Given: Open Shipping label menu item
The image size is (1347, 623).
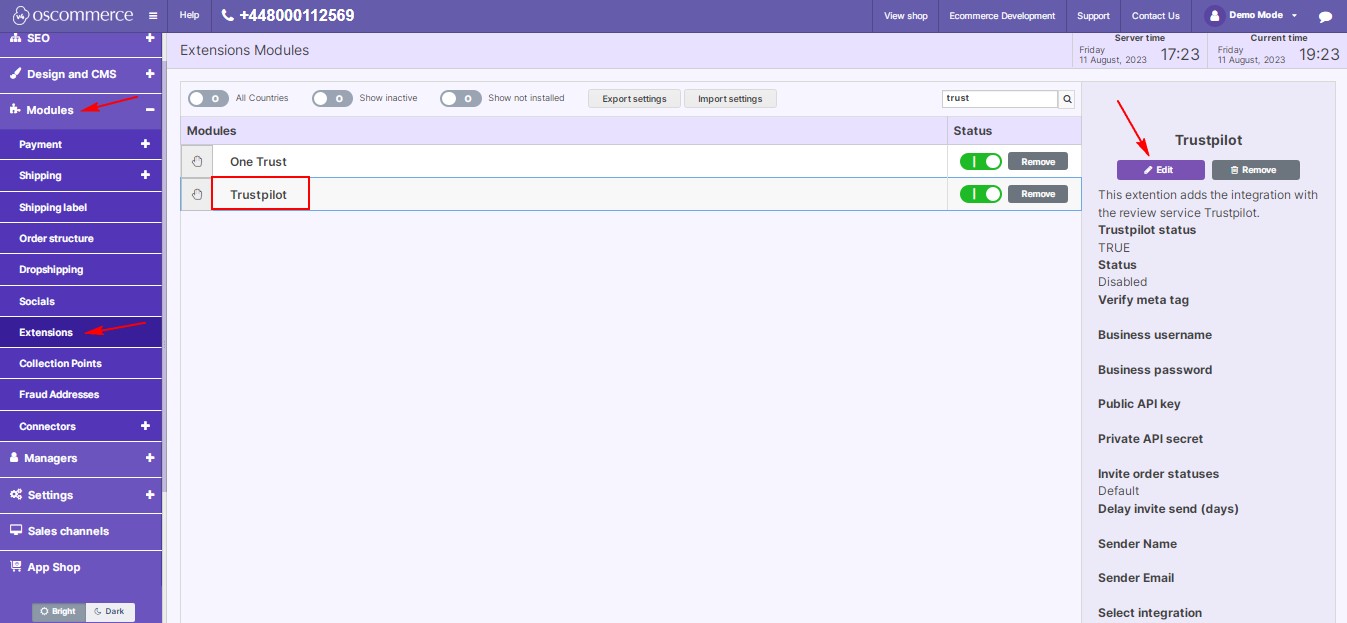Looking at the screenshot, I should (x=80, y=207).
